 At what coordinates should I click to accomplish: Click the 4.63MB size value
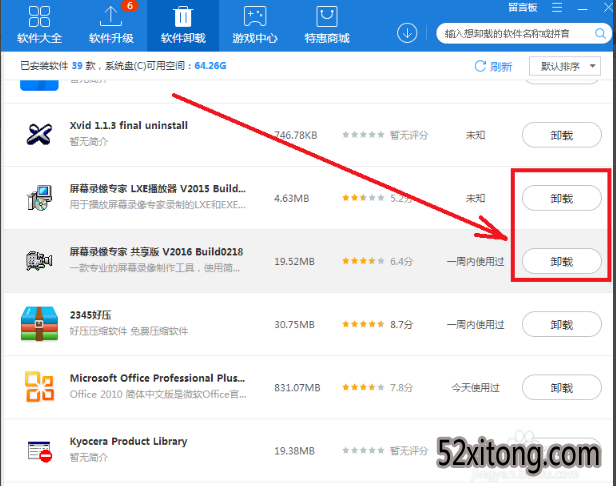(292, 198)
